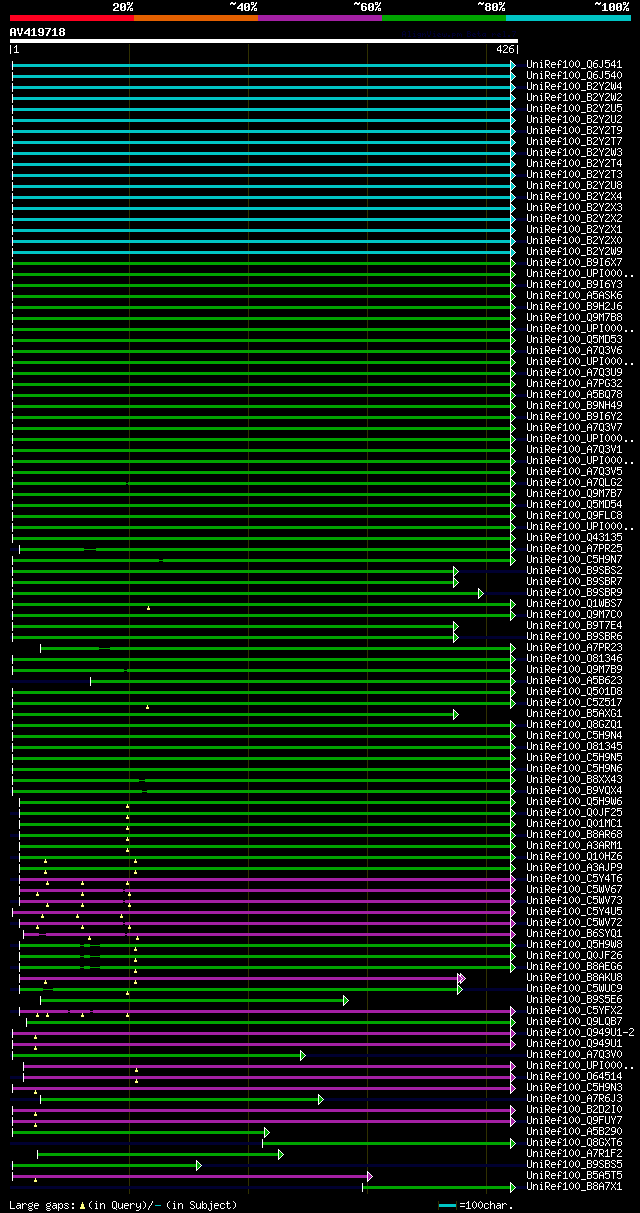This screenshot has height=1213, width=640.
Task: Click the arrowhead ending the B8A7X1 alignment
Action: click(x=513, y=1186)
